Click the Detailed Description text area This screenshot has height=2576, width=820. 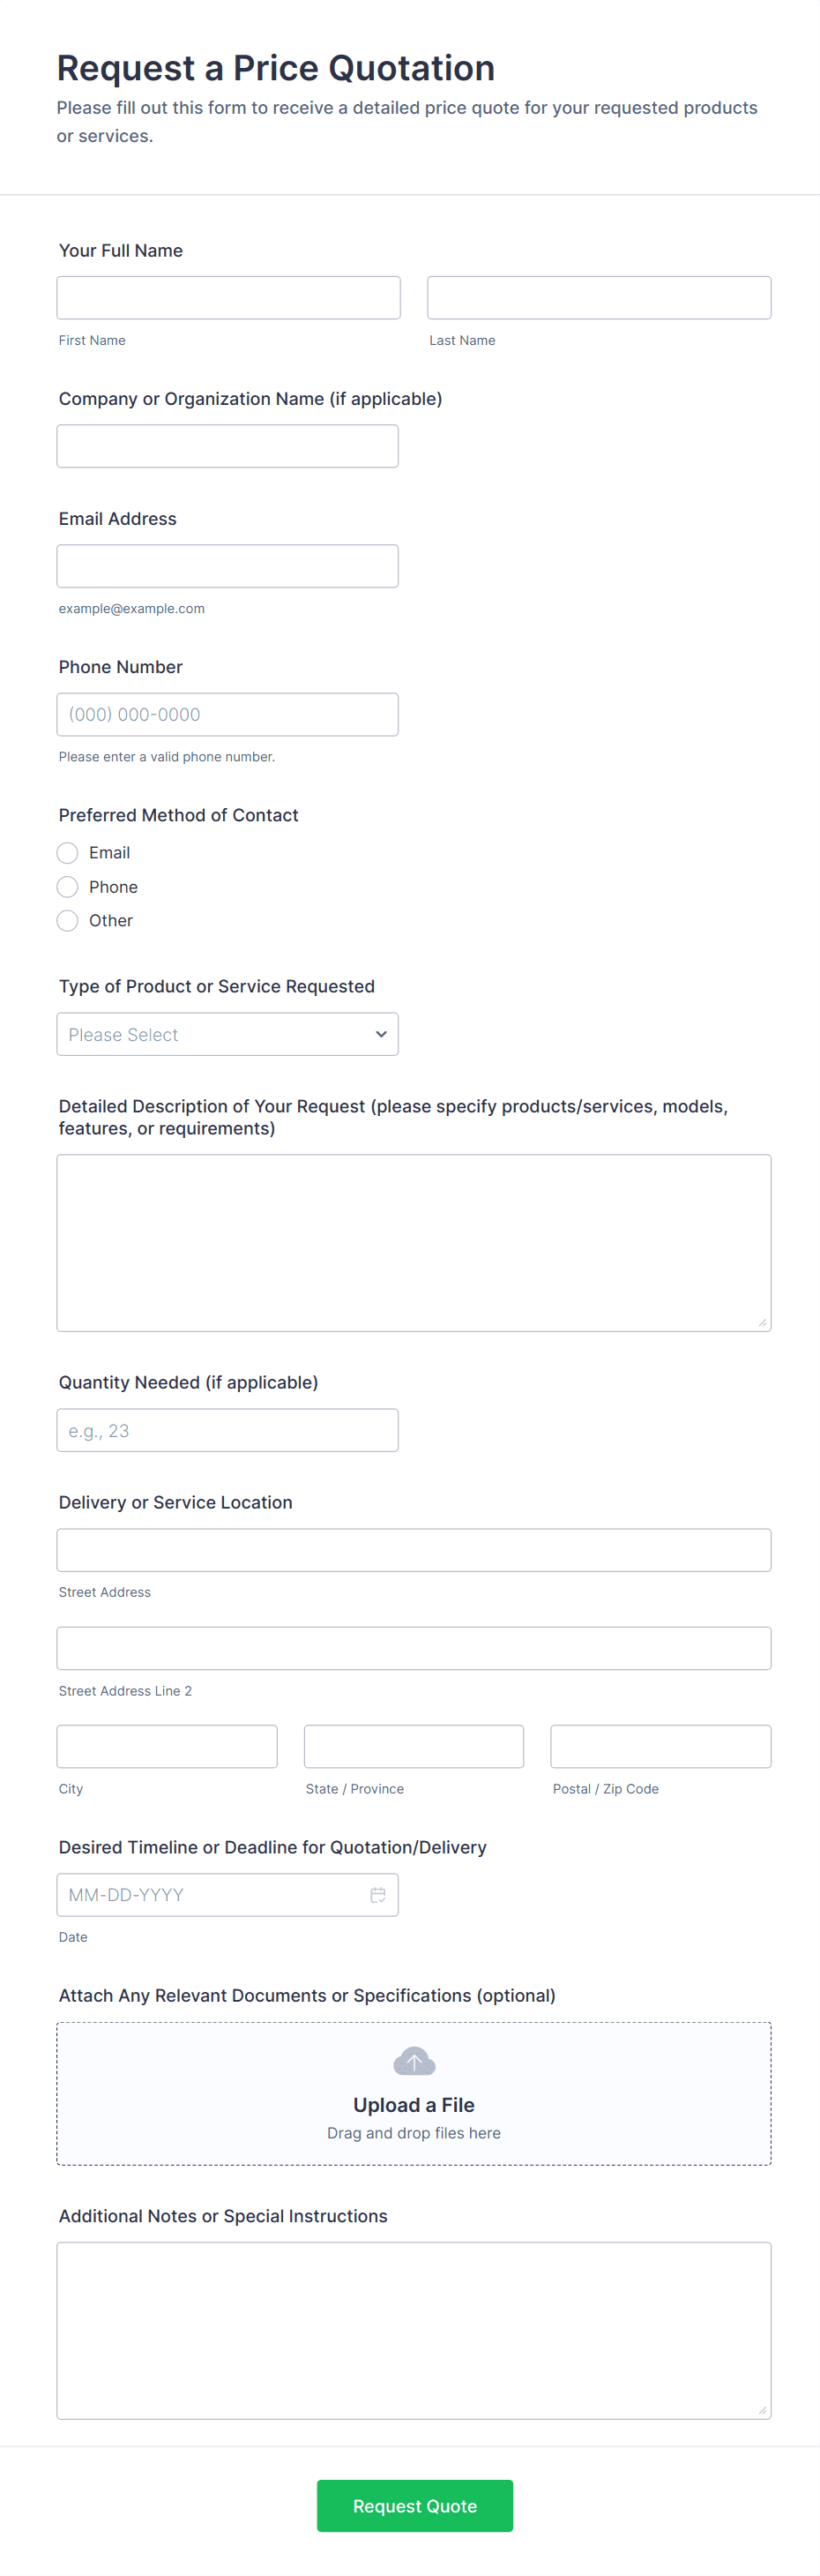pyautogui.click(x=414, y=1243)
